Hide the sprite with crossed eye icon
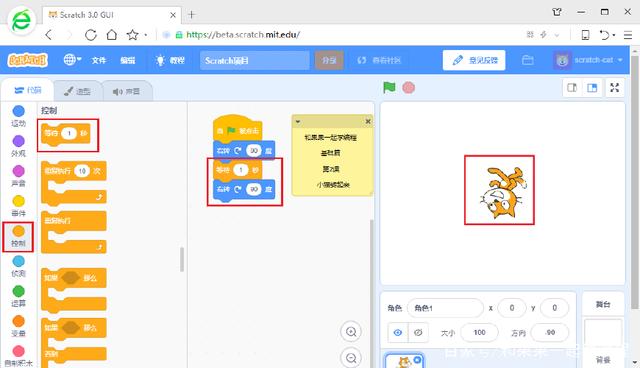 click(x=418, y=333)
